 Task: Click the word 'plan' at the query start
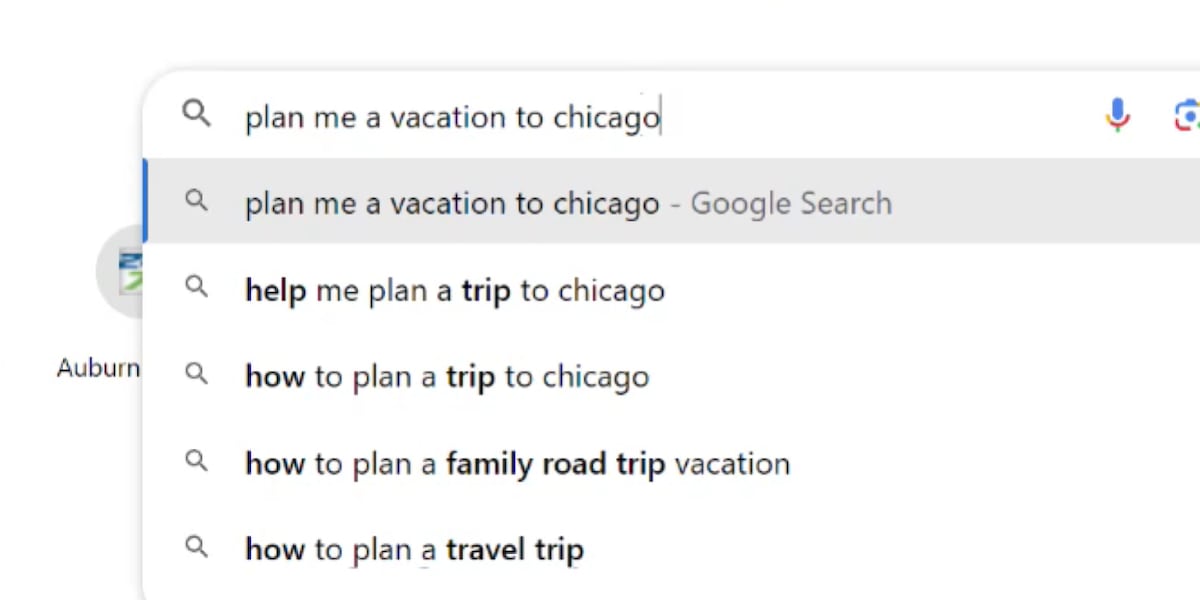click(274, 118)
